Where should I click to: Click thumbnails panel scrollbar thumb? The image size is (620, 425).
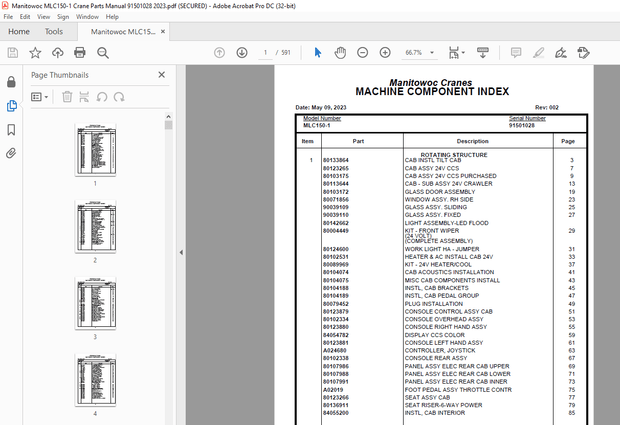(168, 125)
